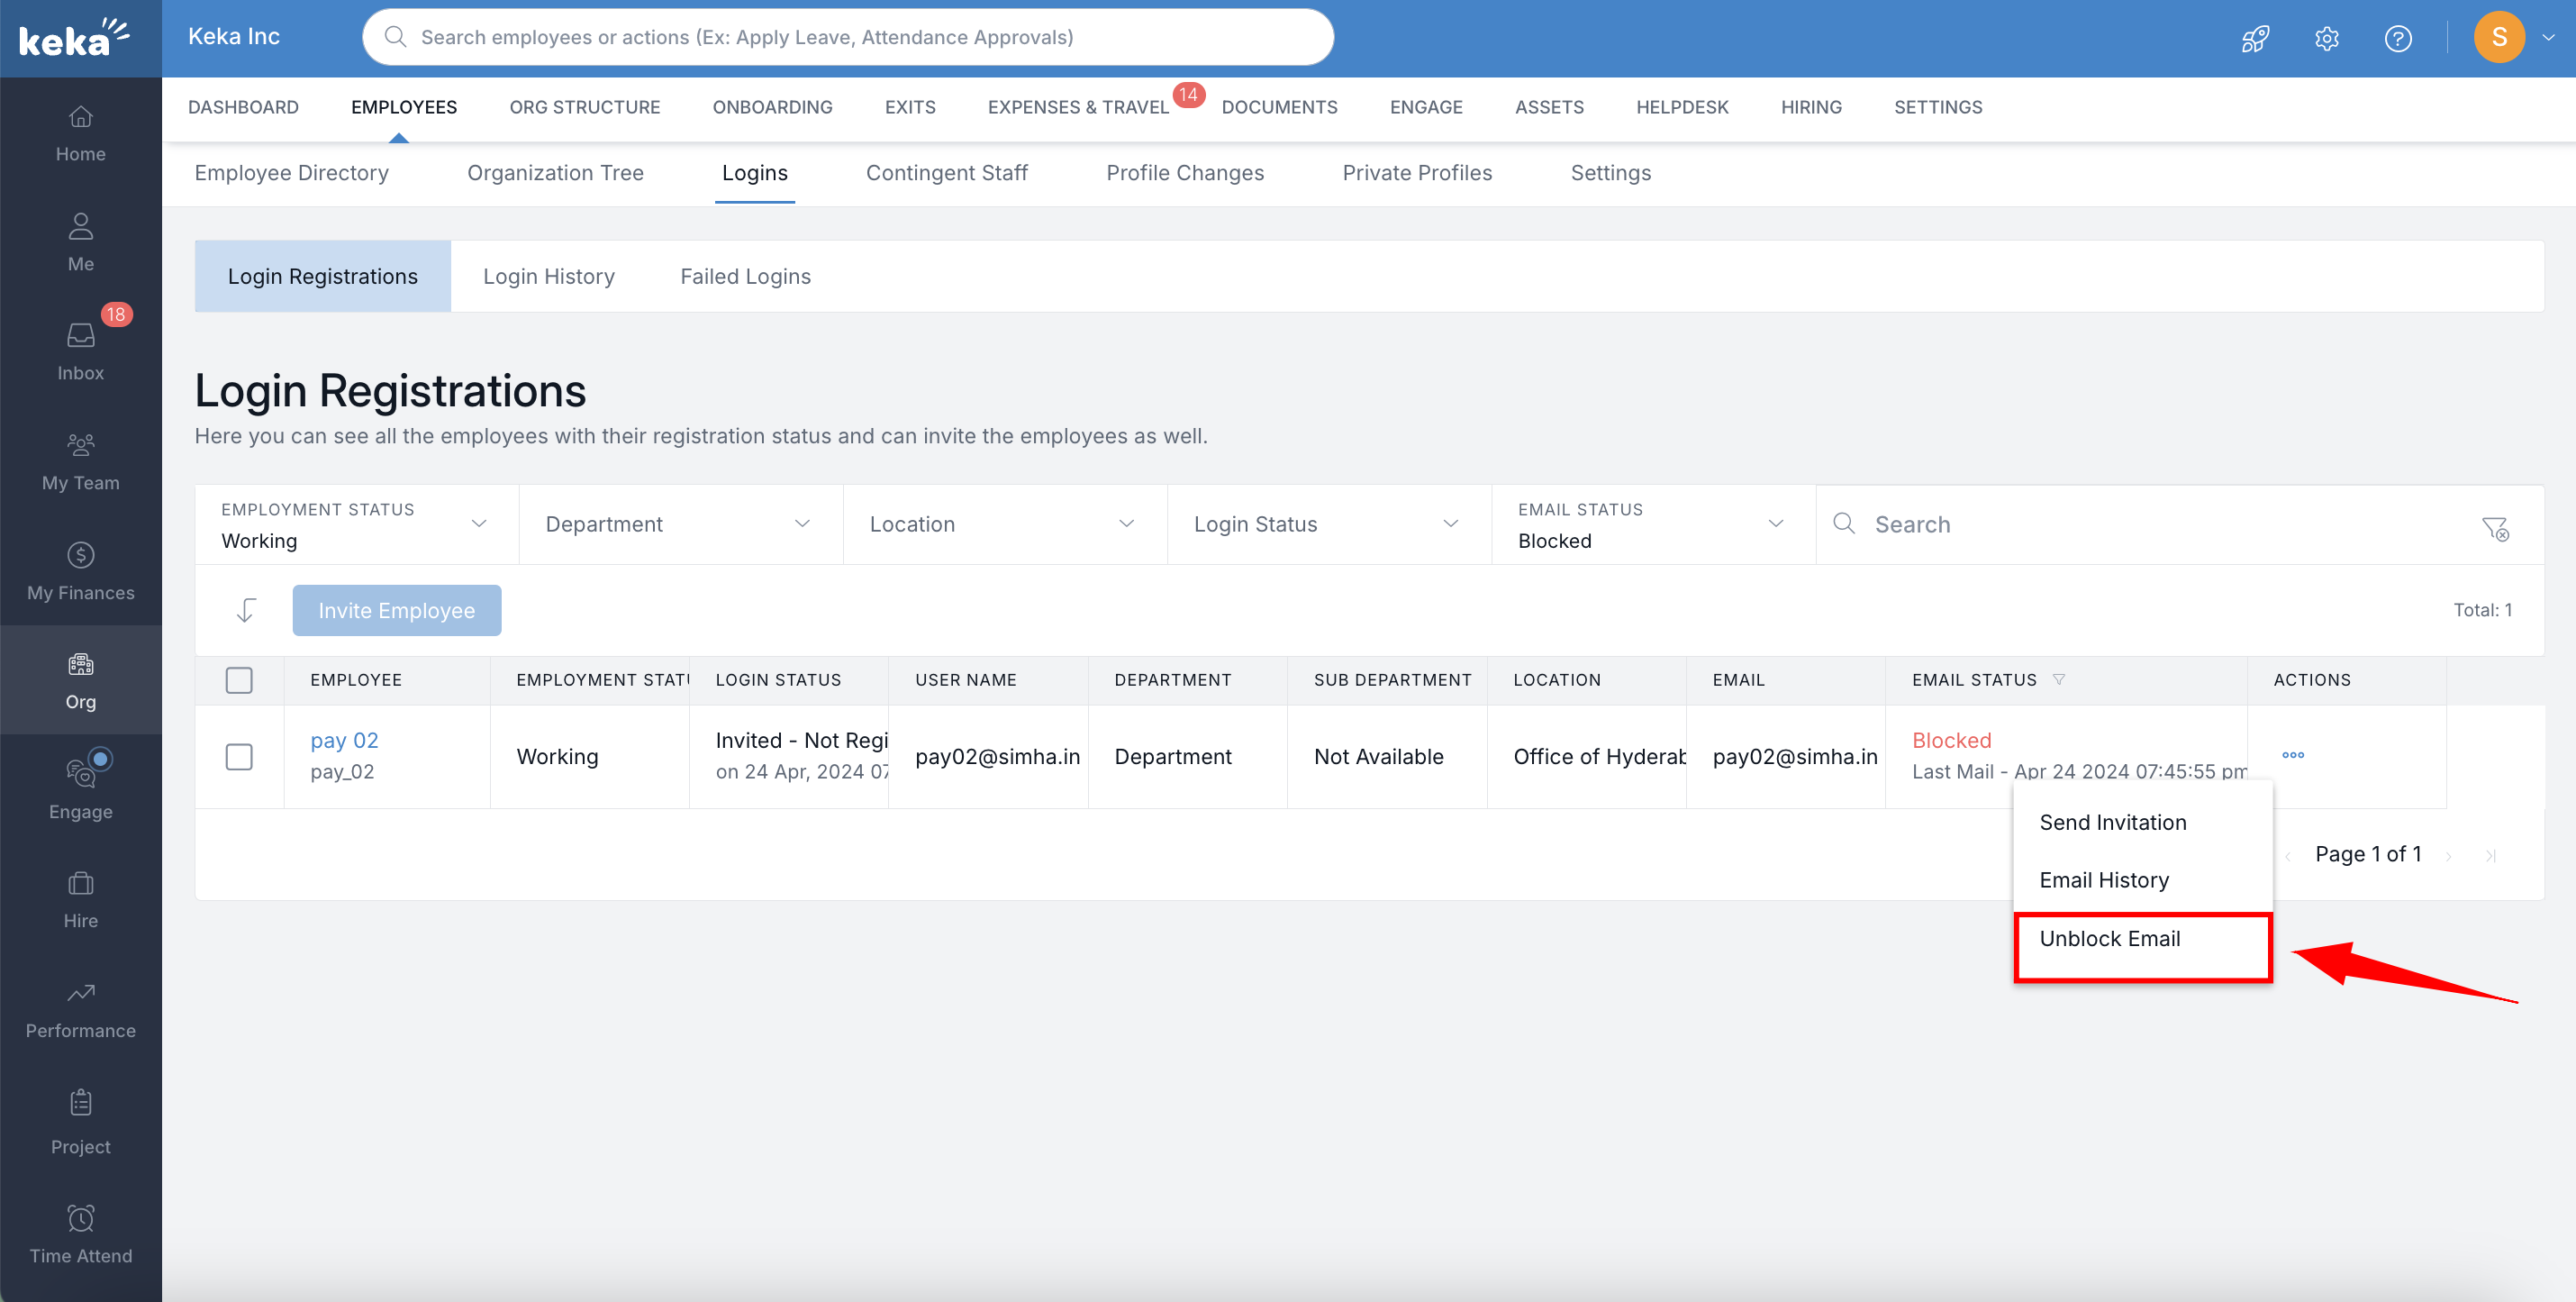Select Unblock Email from the menu
Image resolution: width=2576 pixels, height=1302 pixels.
[x=2109, y=938]
